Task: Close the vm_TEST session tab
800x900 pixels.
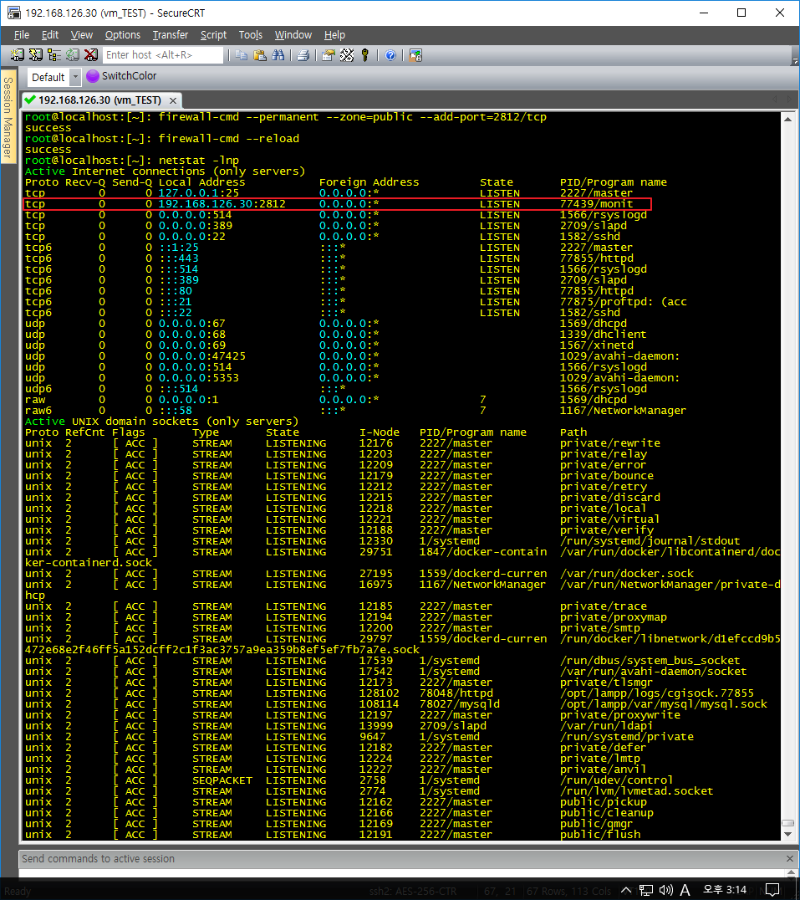Action: 173,100
